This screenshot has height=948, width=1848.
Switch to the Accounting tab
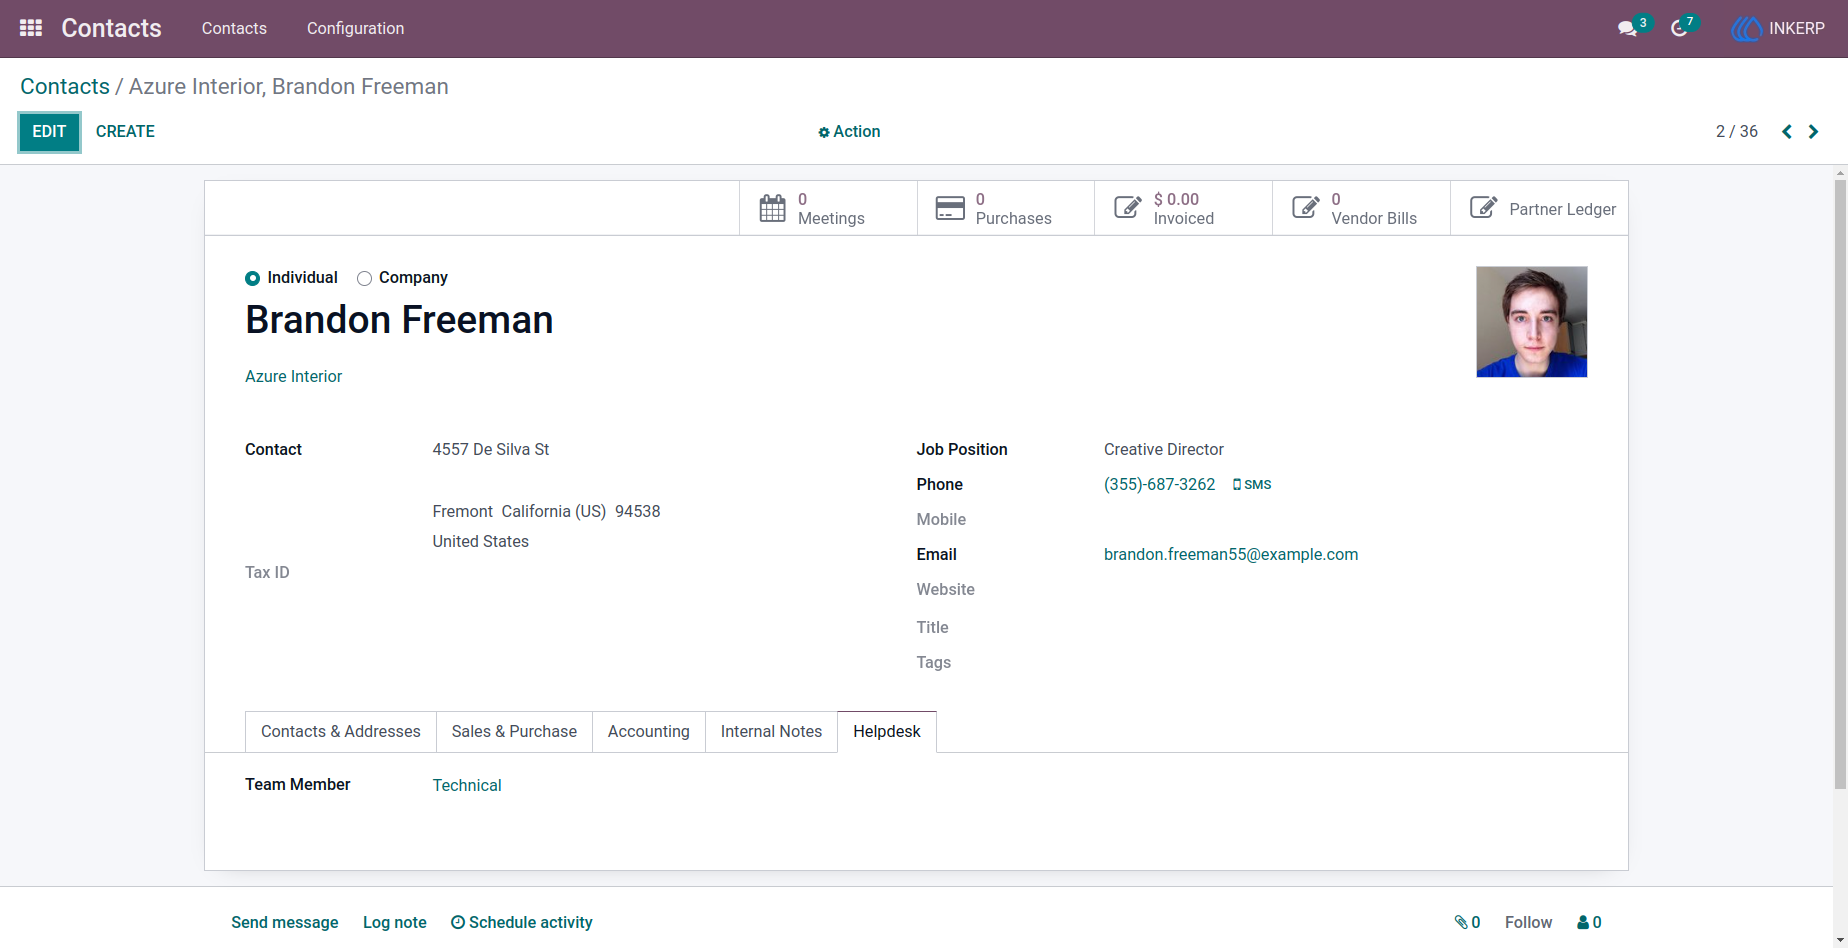click(648, 731)
